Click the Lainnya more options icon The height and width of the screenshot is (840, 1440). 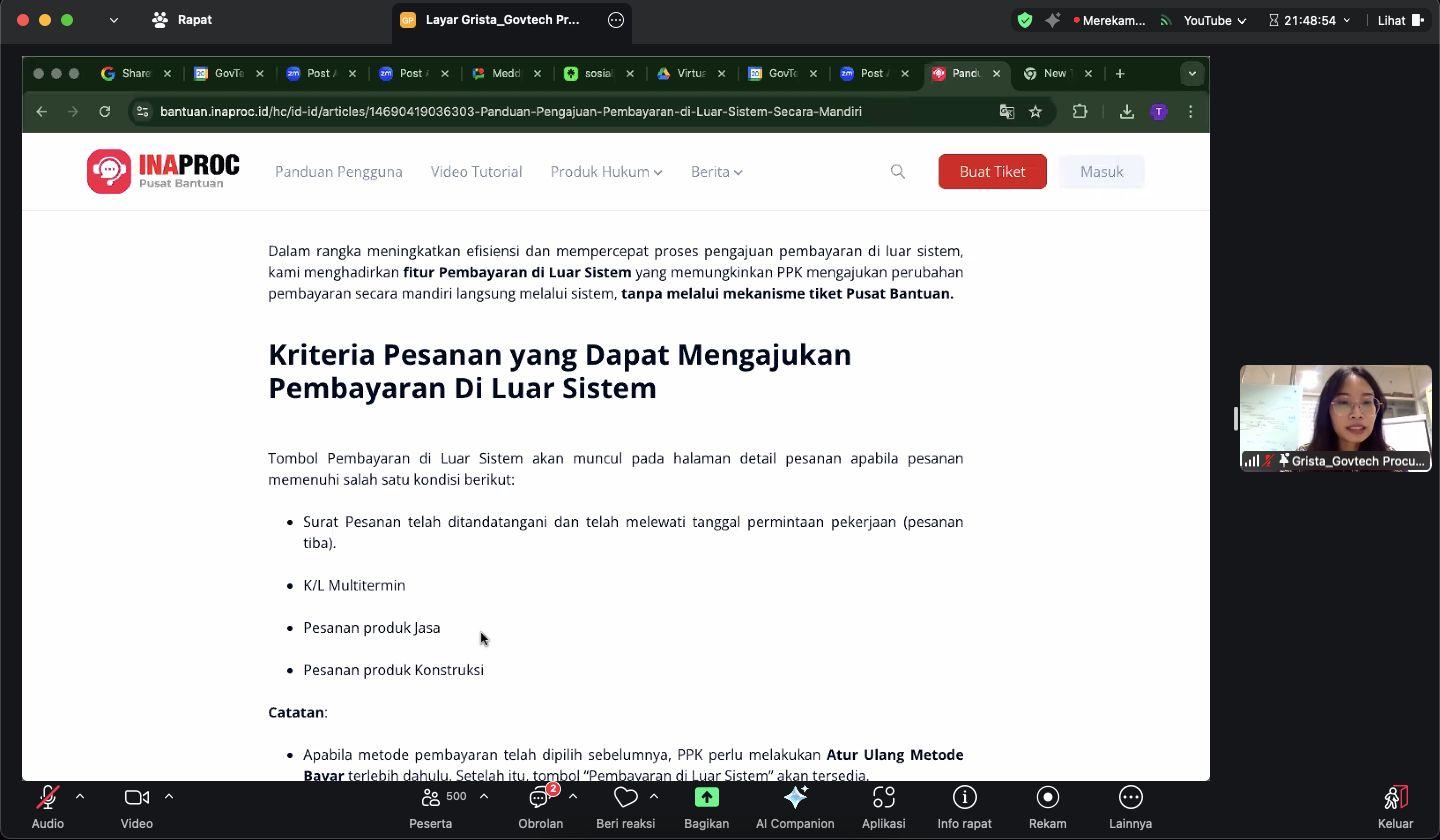pyautogui.click(x=1130, y=798)
